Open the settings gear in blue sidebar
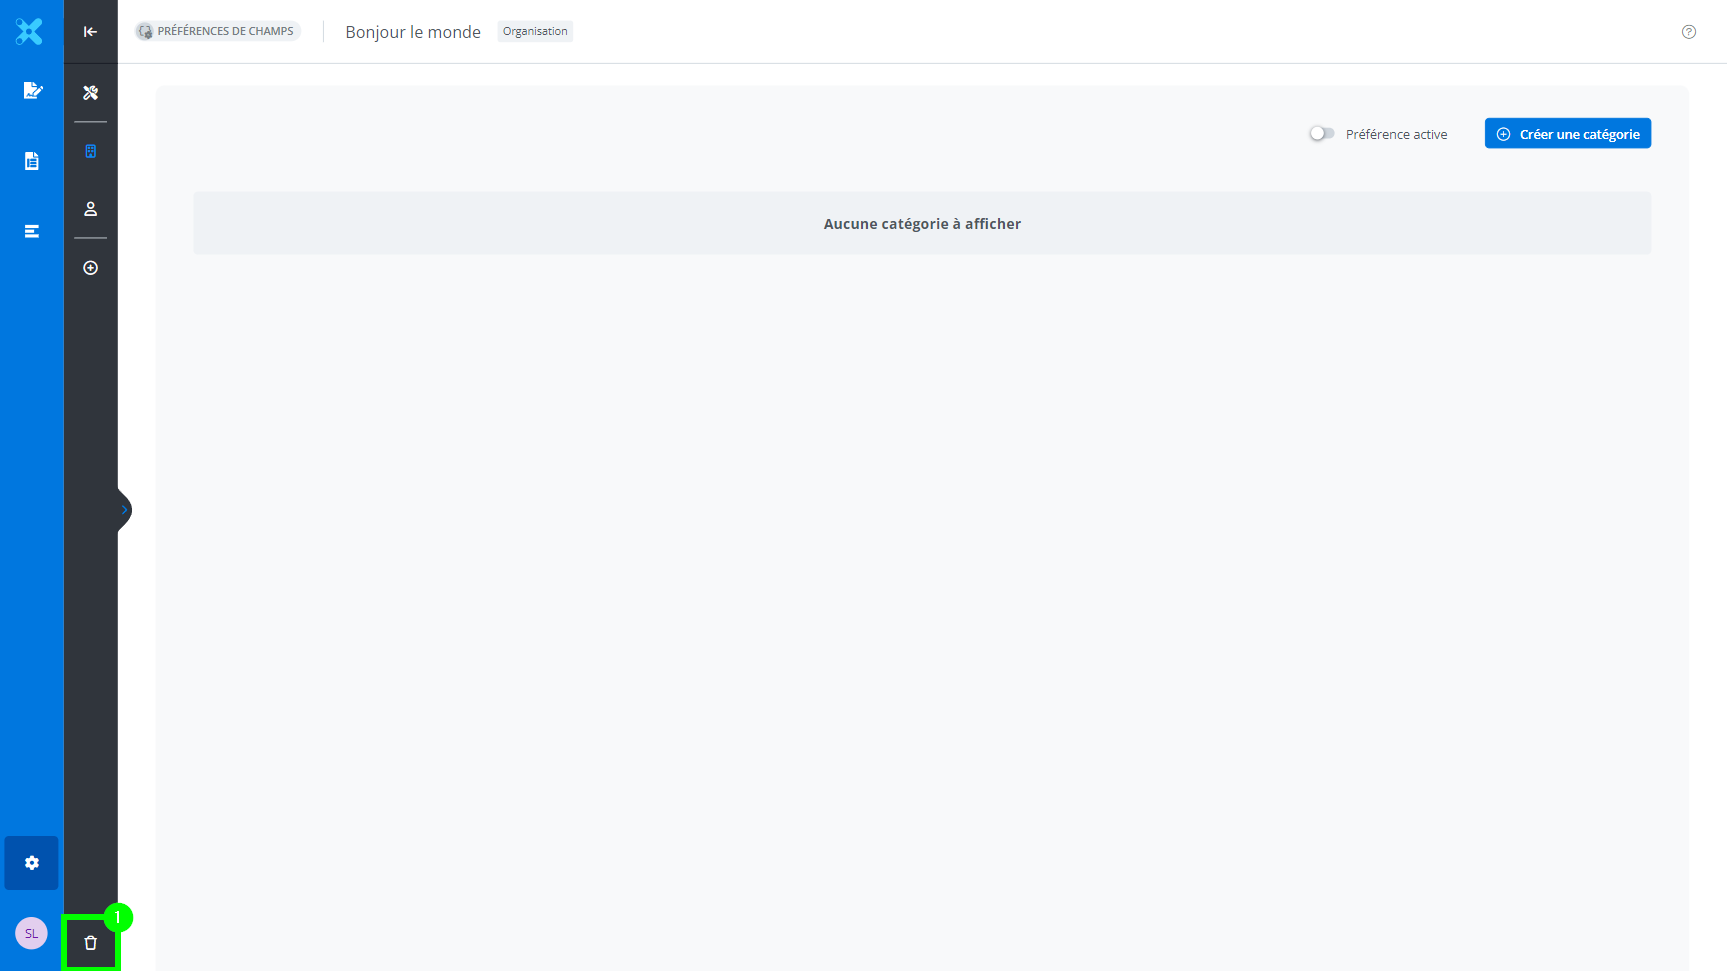Viewport: 1727px width, 971px height. click(x=32, y=863)
